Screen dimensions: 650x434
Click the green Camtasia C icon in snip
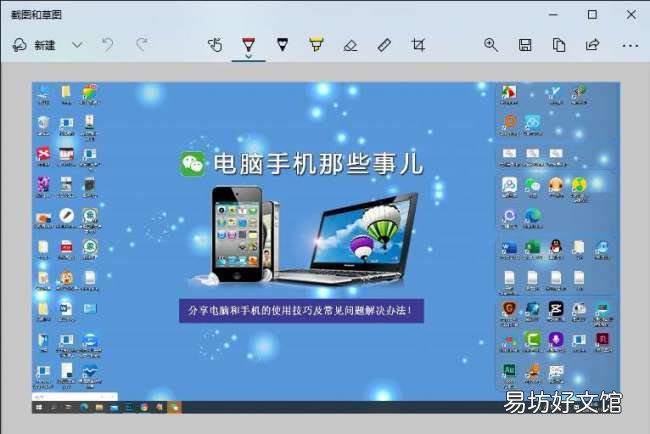532,339
